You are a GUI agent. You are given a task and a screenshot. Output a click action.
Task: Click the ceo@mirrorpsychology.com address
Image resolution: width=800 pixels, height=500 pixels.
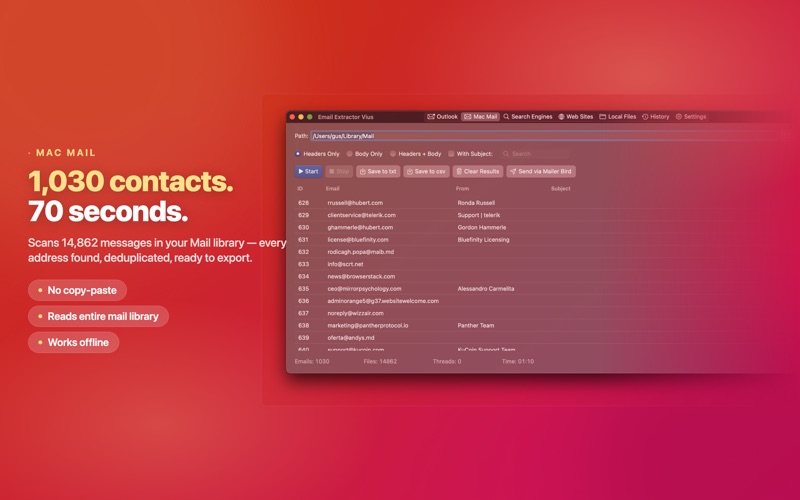(364, 289)
